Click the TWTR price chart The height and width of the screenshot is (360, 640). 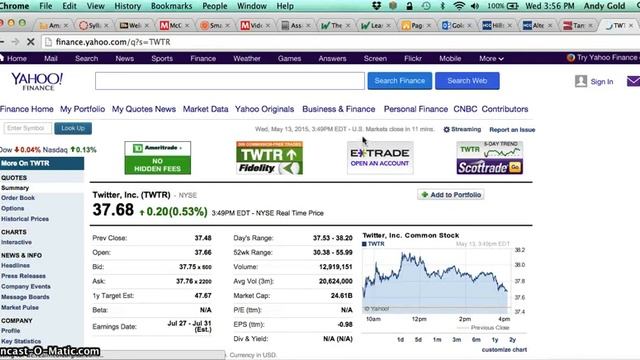pyautogui.click(x=436, y=280)
